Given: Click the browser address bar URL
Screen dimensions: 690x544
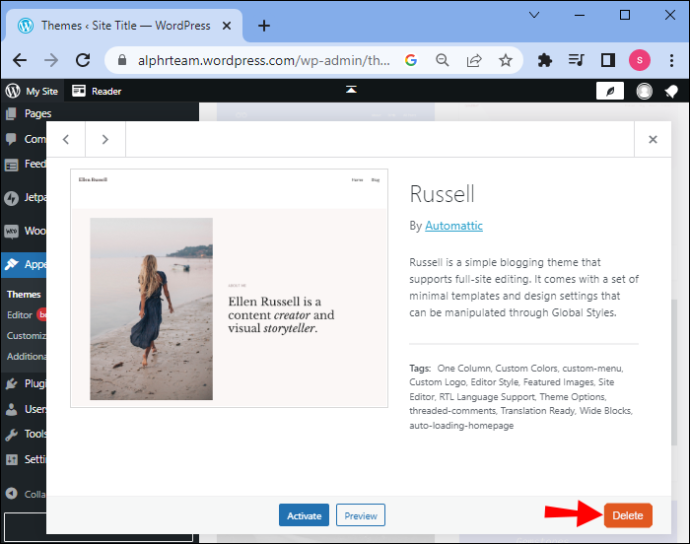Looking at the screenshot, I should pyautogui.click(x=264, y=60).
